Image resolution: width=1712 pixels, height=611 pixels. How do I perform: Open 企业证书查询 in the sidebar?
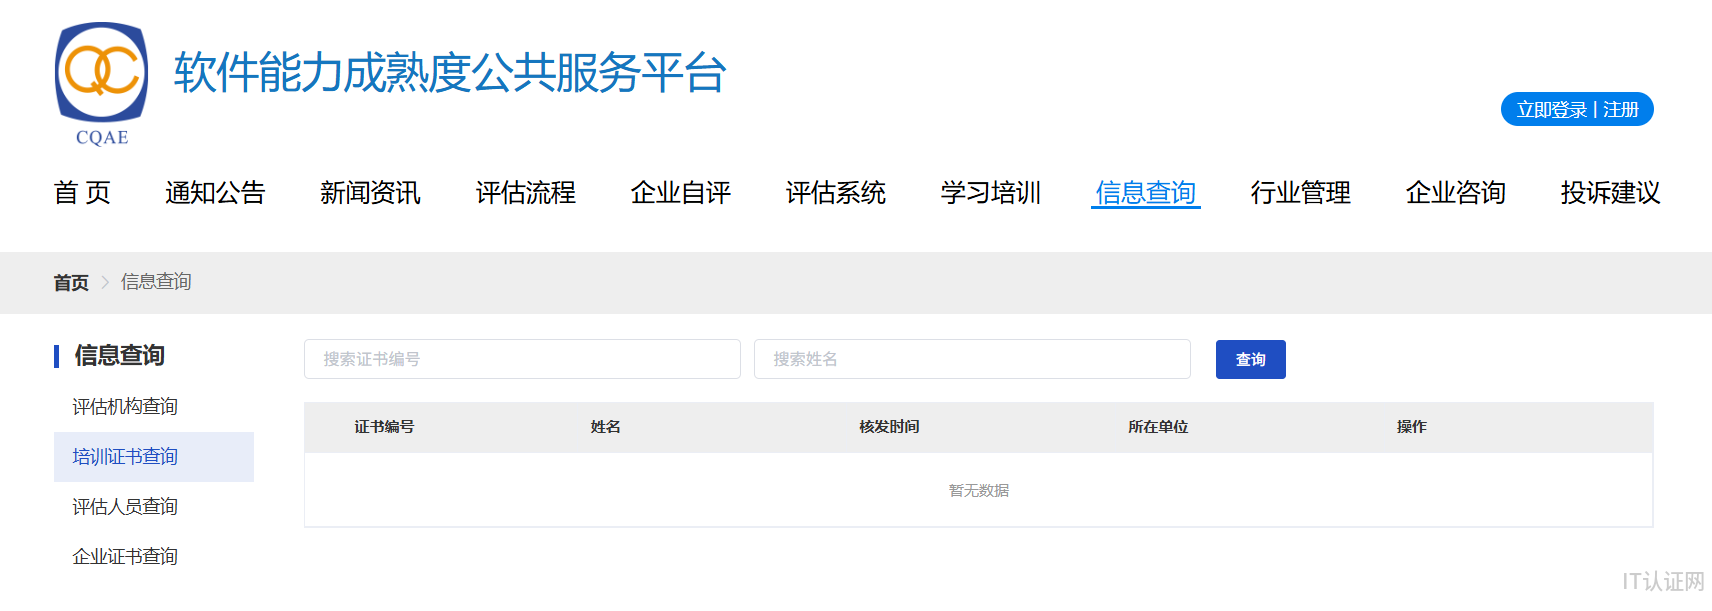tap(125, 557)
